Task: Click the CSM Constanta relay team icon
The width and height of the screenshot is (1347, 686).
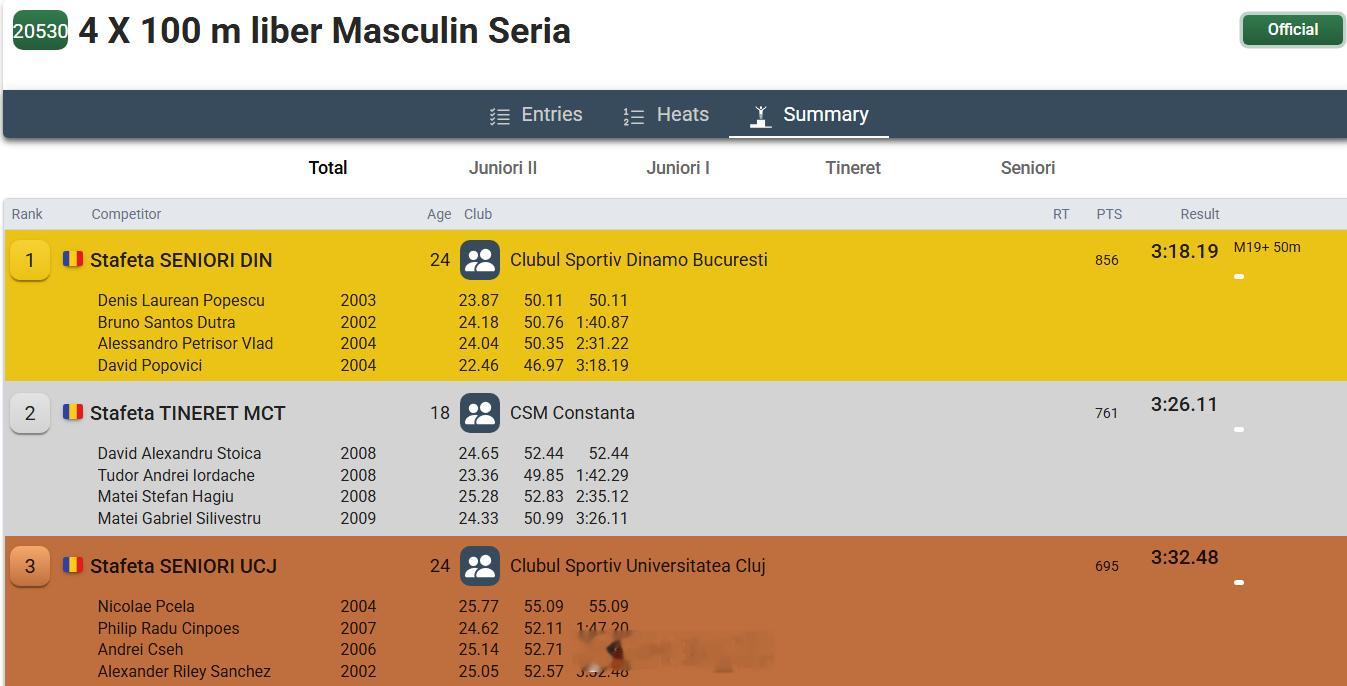Action: [480, 413]
